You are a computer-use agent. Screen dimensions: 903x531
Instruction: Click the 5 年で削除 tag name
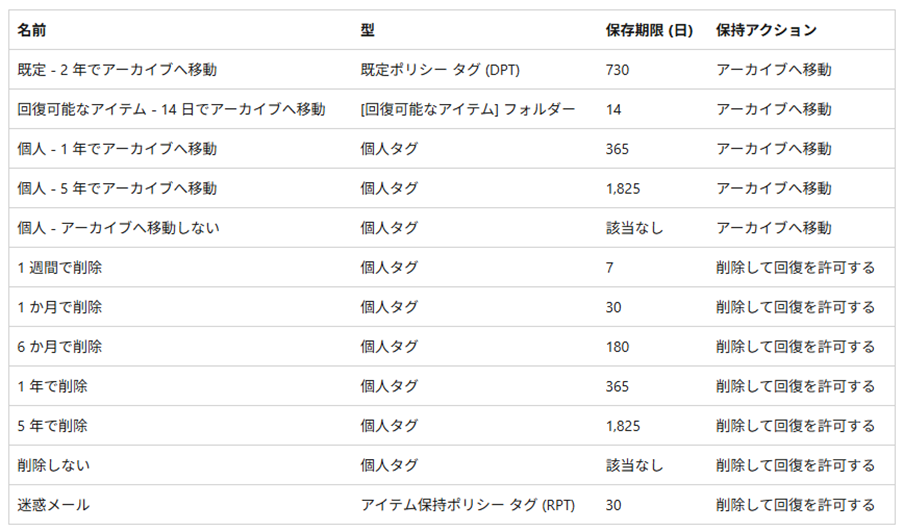click(52, 426)
